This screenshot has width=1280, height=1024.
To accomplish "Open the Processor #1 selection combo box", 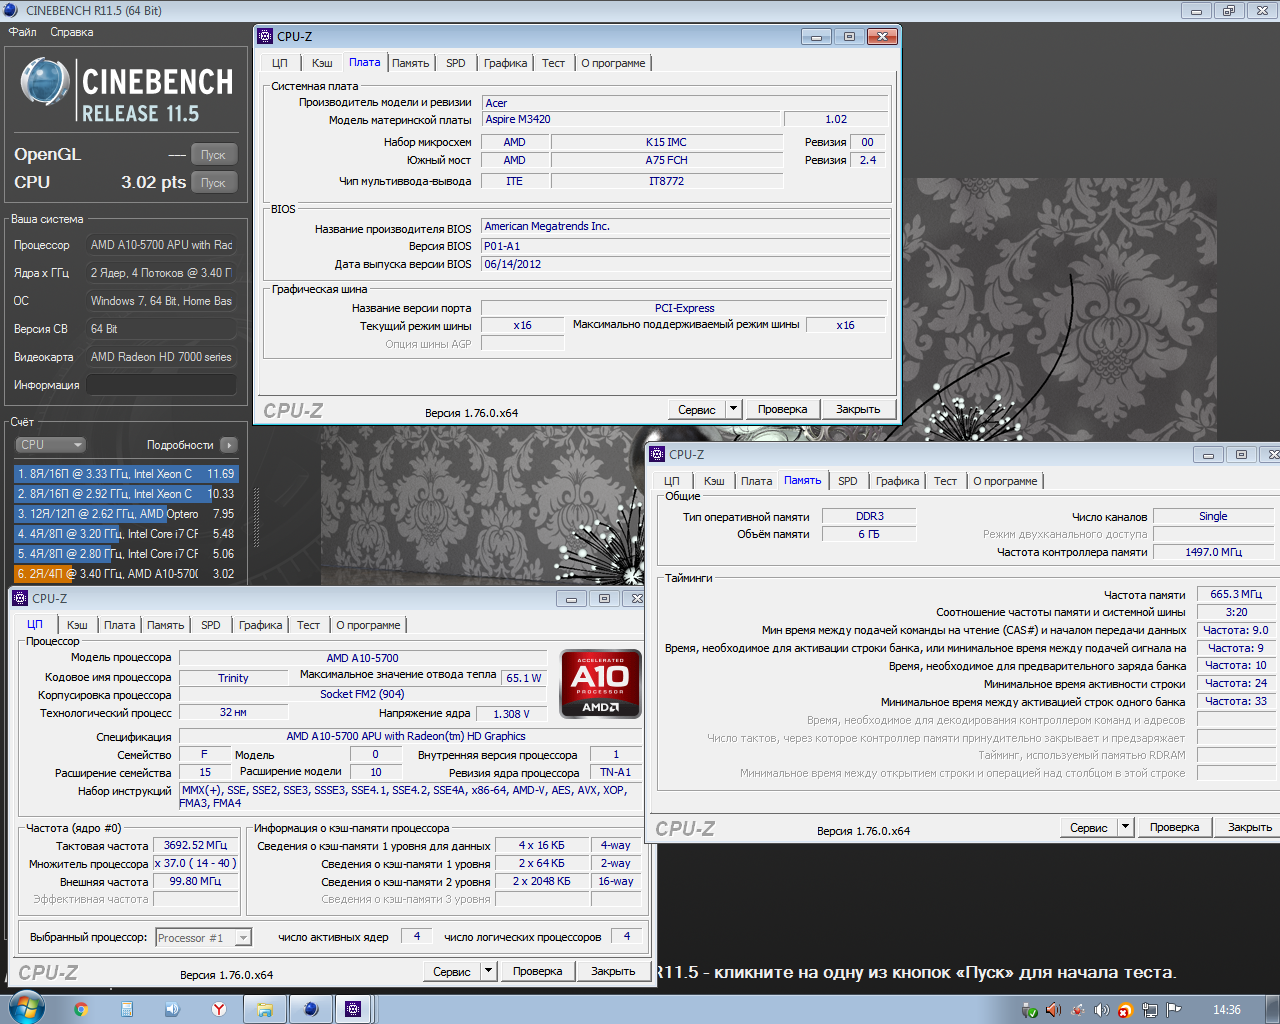I will point(203,937).
